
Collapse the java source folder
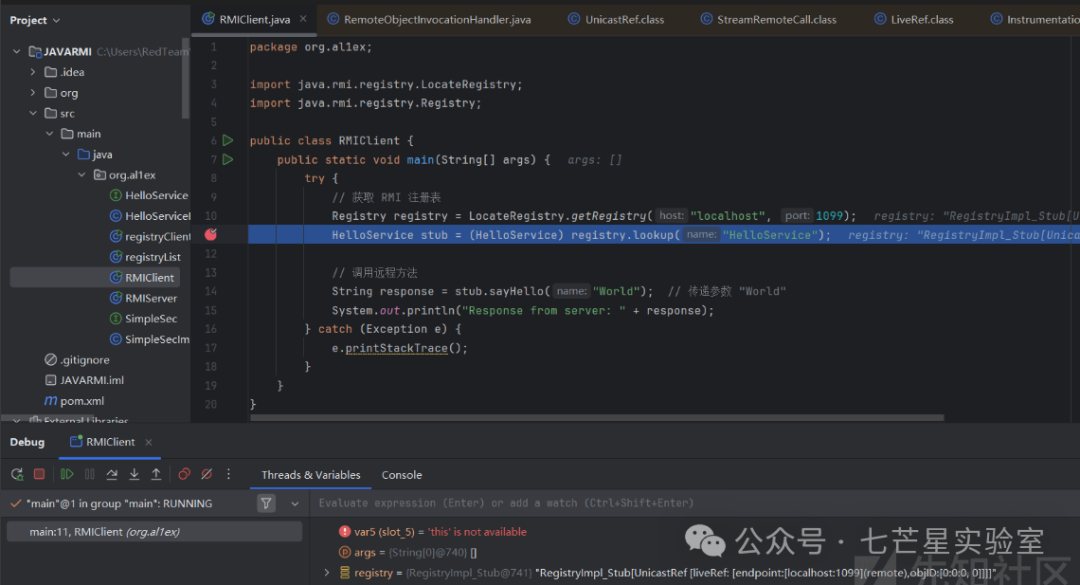65,154
